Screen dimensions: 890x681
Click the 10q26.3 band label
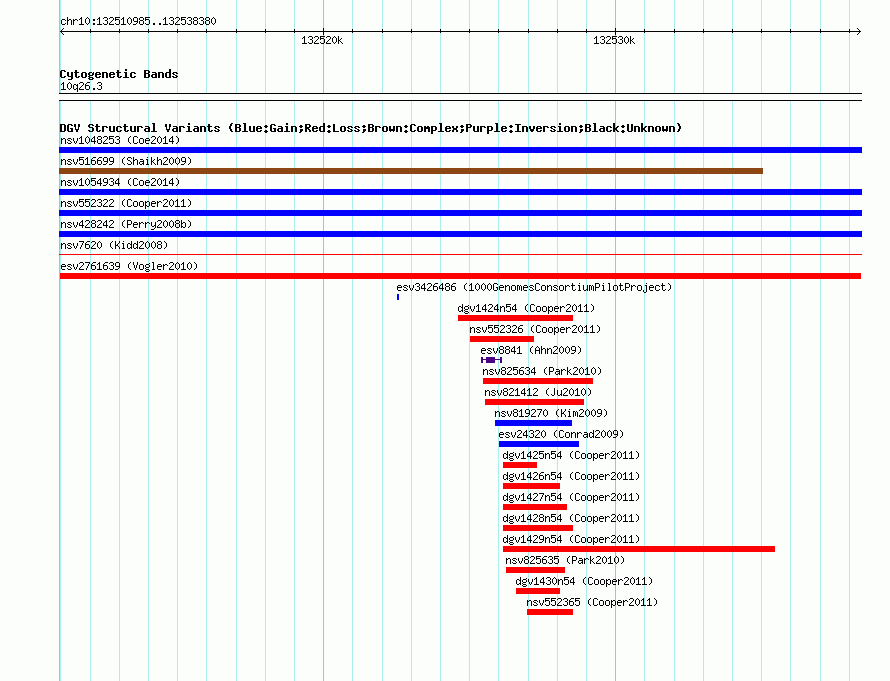(81, 86)
